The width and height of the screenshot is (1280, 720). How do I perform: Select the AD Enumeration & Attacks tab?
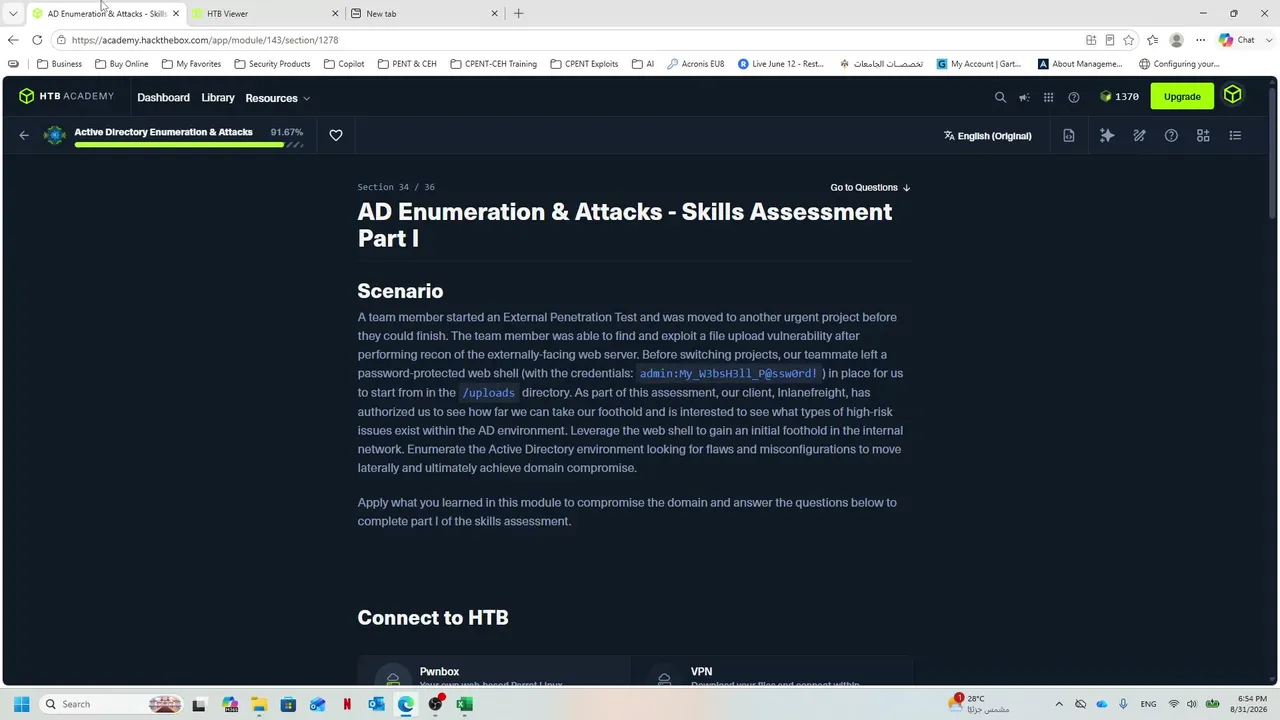point(106,14)
